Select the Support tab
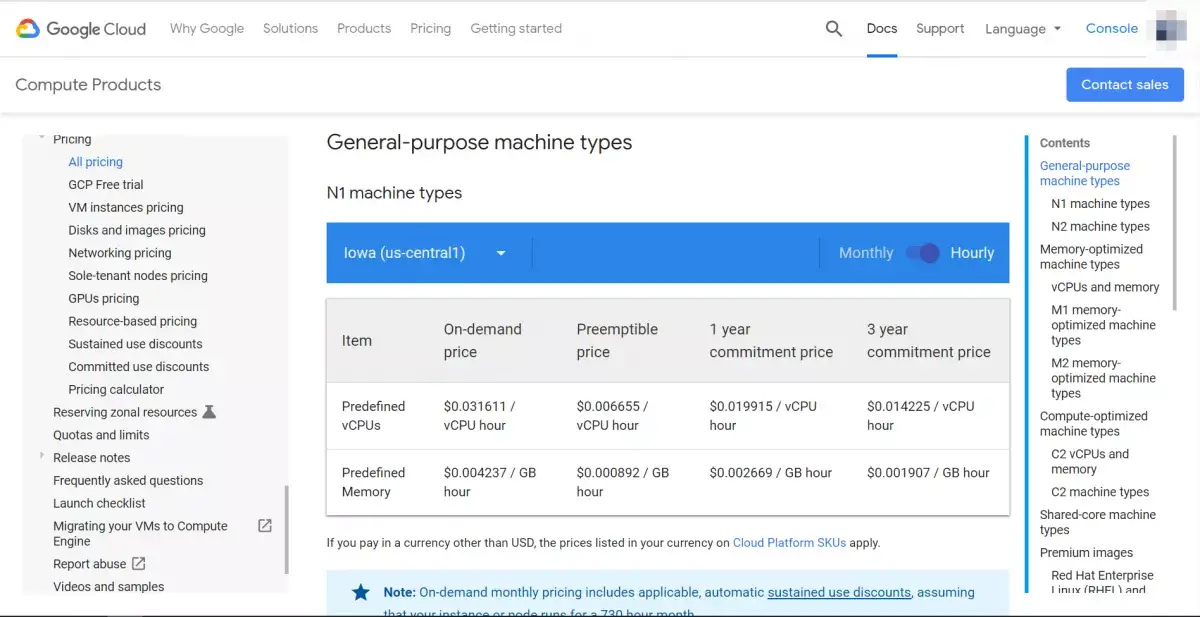The width and height of the screenshot is (1200, 617). pos(940,28)
